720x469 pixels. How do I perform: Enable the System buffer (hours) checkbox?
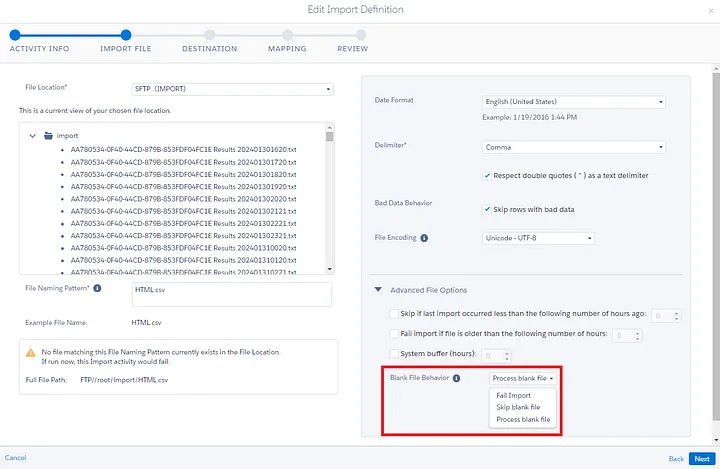(x=394, y=354)
